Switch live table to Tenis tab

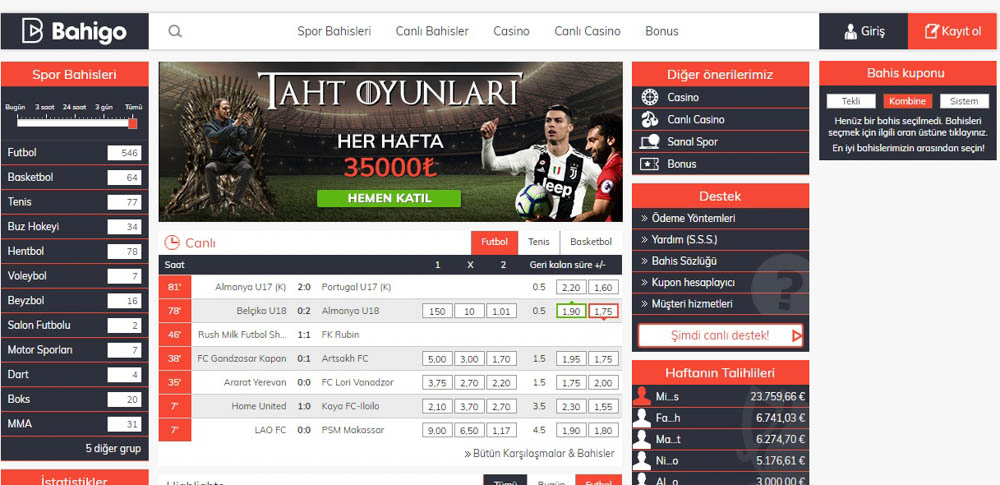tap(539, 242)
